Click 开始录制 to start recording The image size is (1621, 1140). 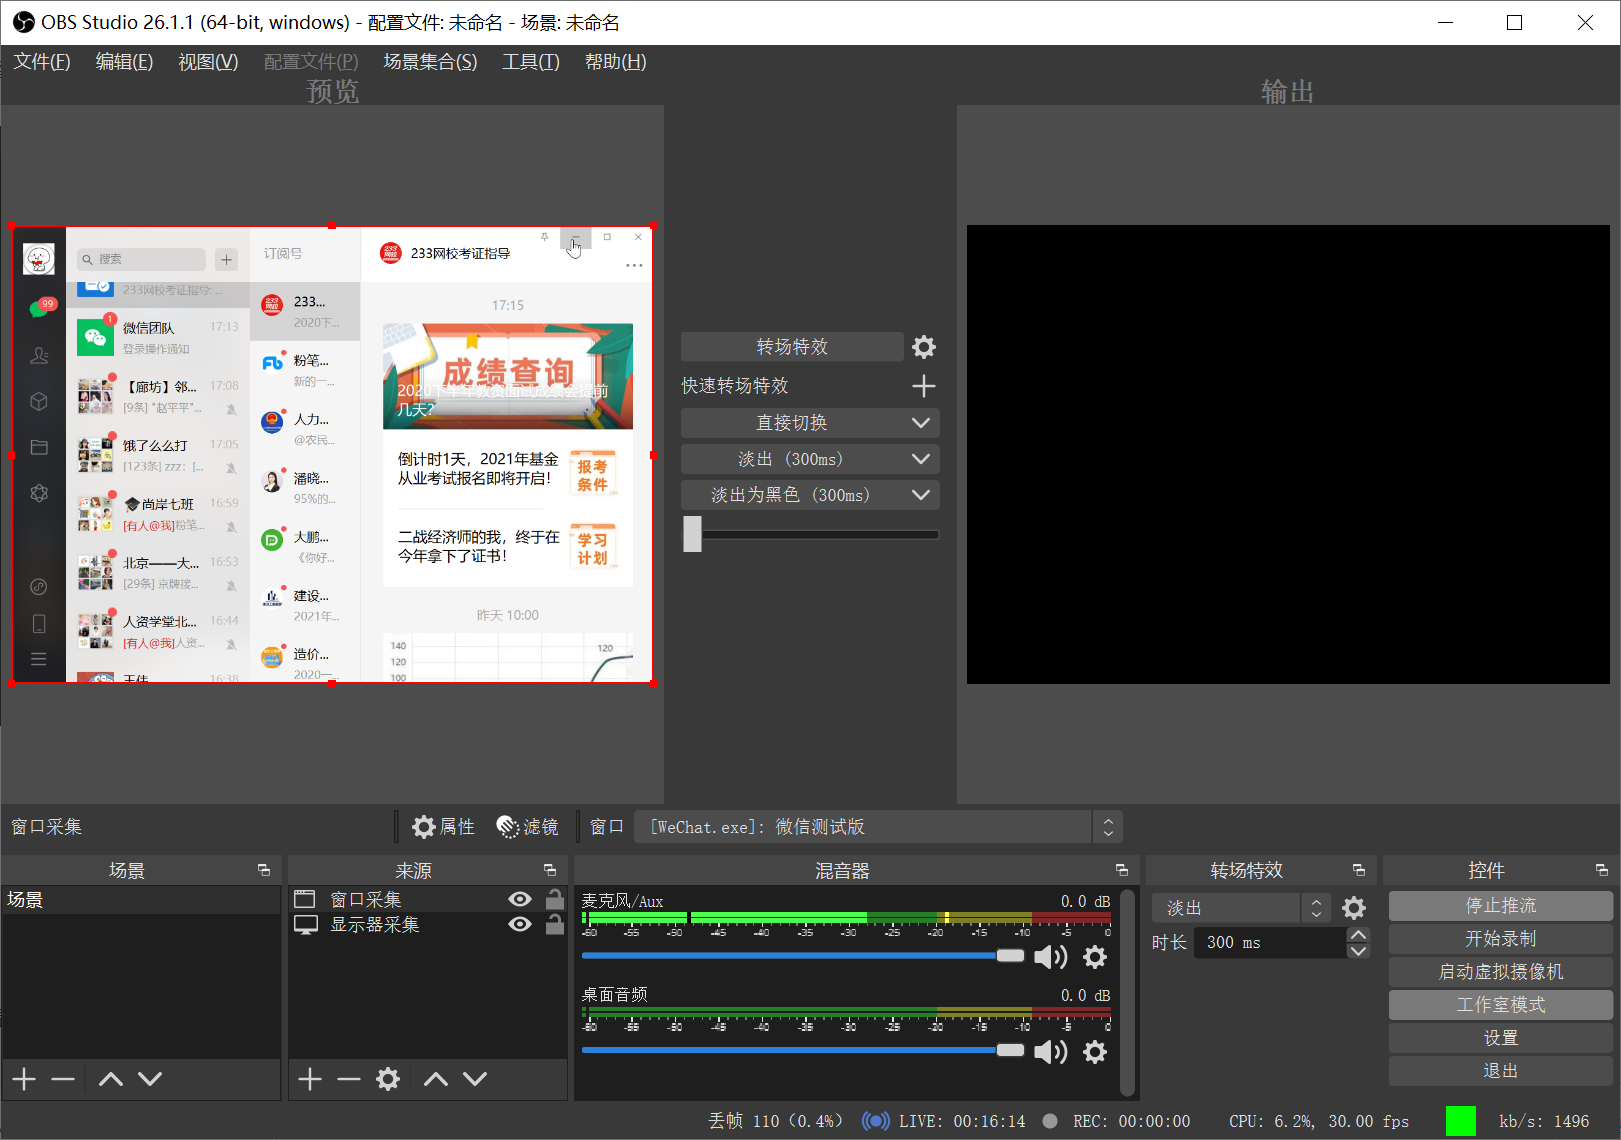(1501, 939)
